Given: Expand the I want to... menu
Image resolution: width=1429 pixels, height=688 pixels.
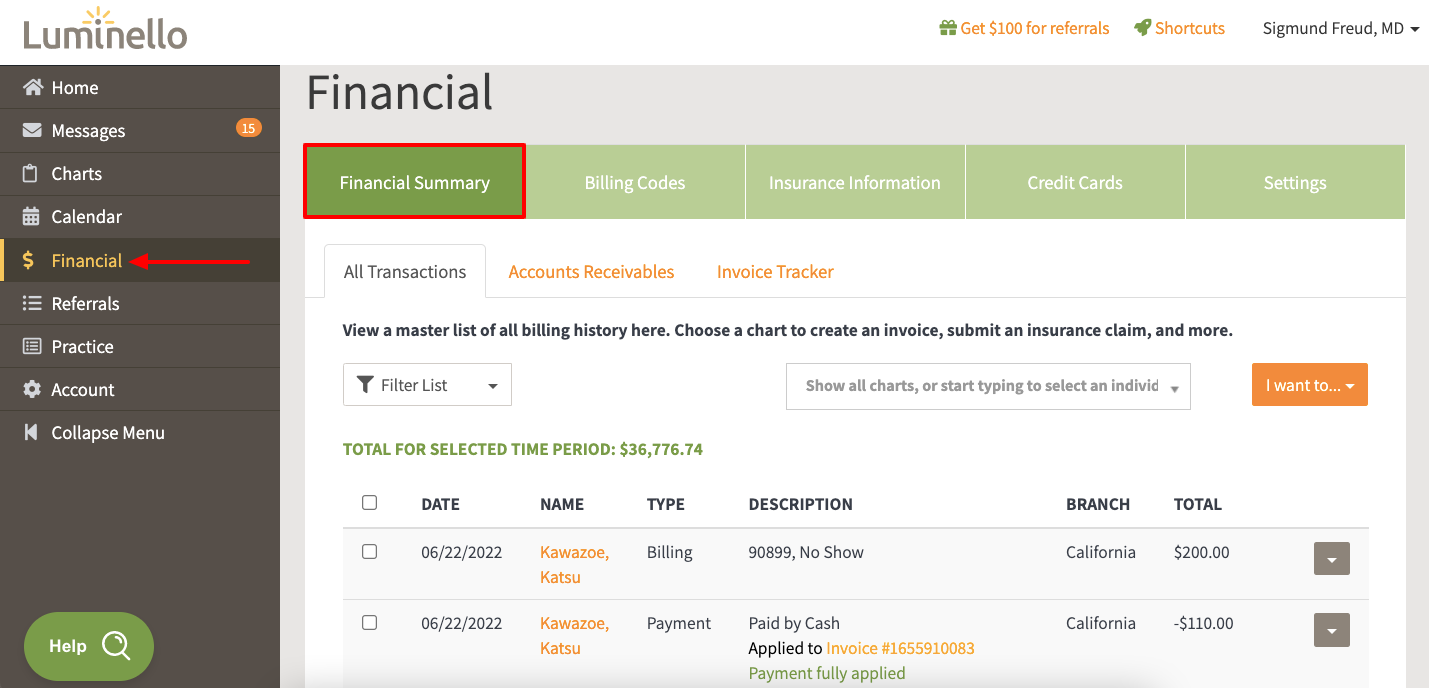Looking at the screenshot, I should (1310, 385).
